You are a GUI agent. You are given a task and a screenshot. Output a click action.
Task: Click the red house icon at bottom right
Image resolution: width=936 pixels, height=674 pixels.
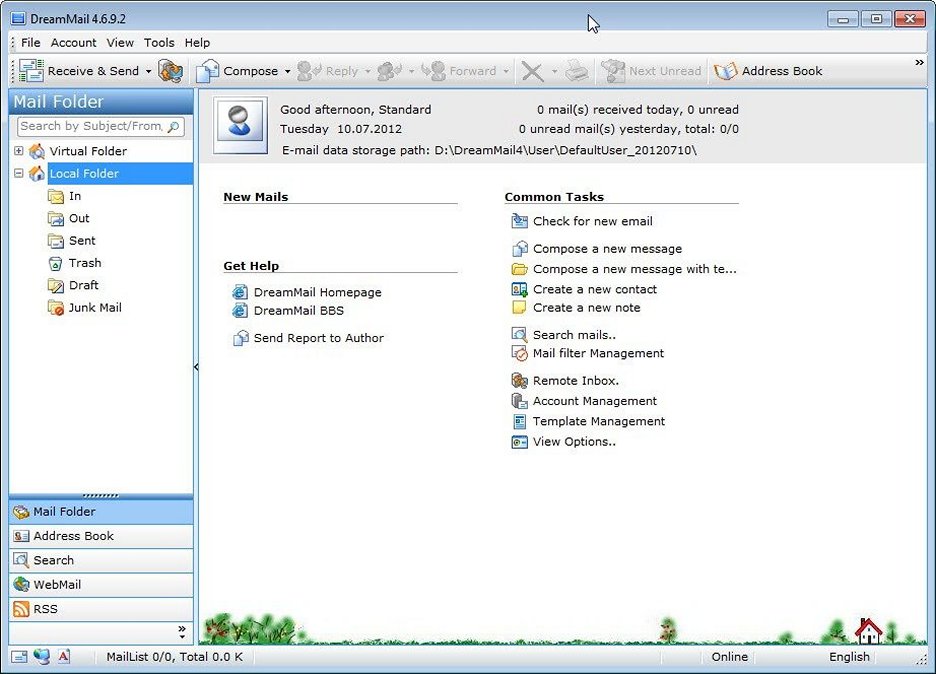pyautogui.click(x=868, y=630)
